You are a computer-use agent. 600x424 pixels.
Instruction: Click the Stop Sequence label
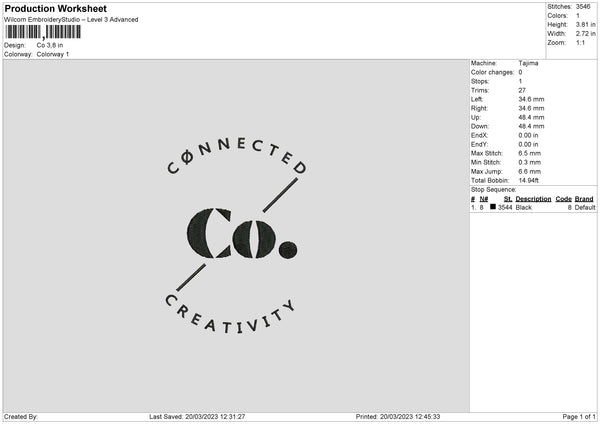494,190
